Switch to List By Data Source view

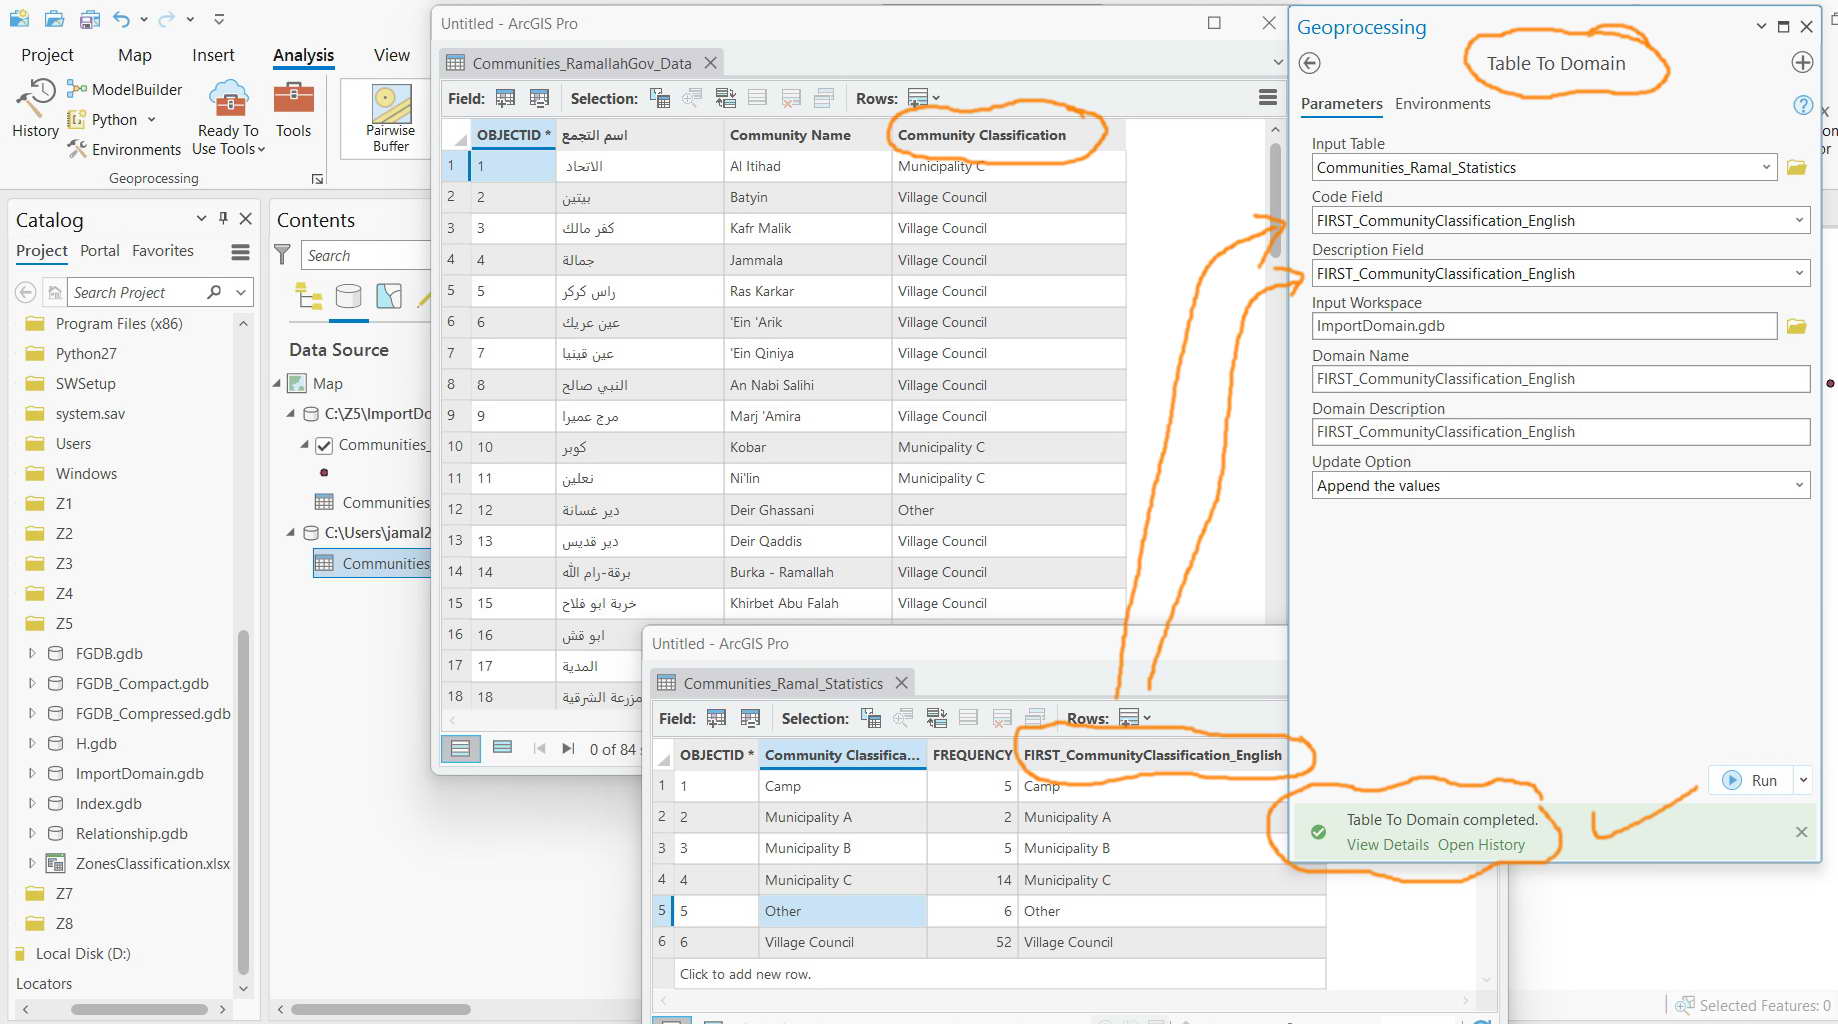[350, 296]
